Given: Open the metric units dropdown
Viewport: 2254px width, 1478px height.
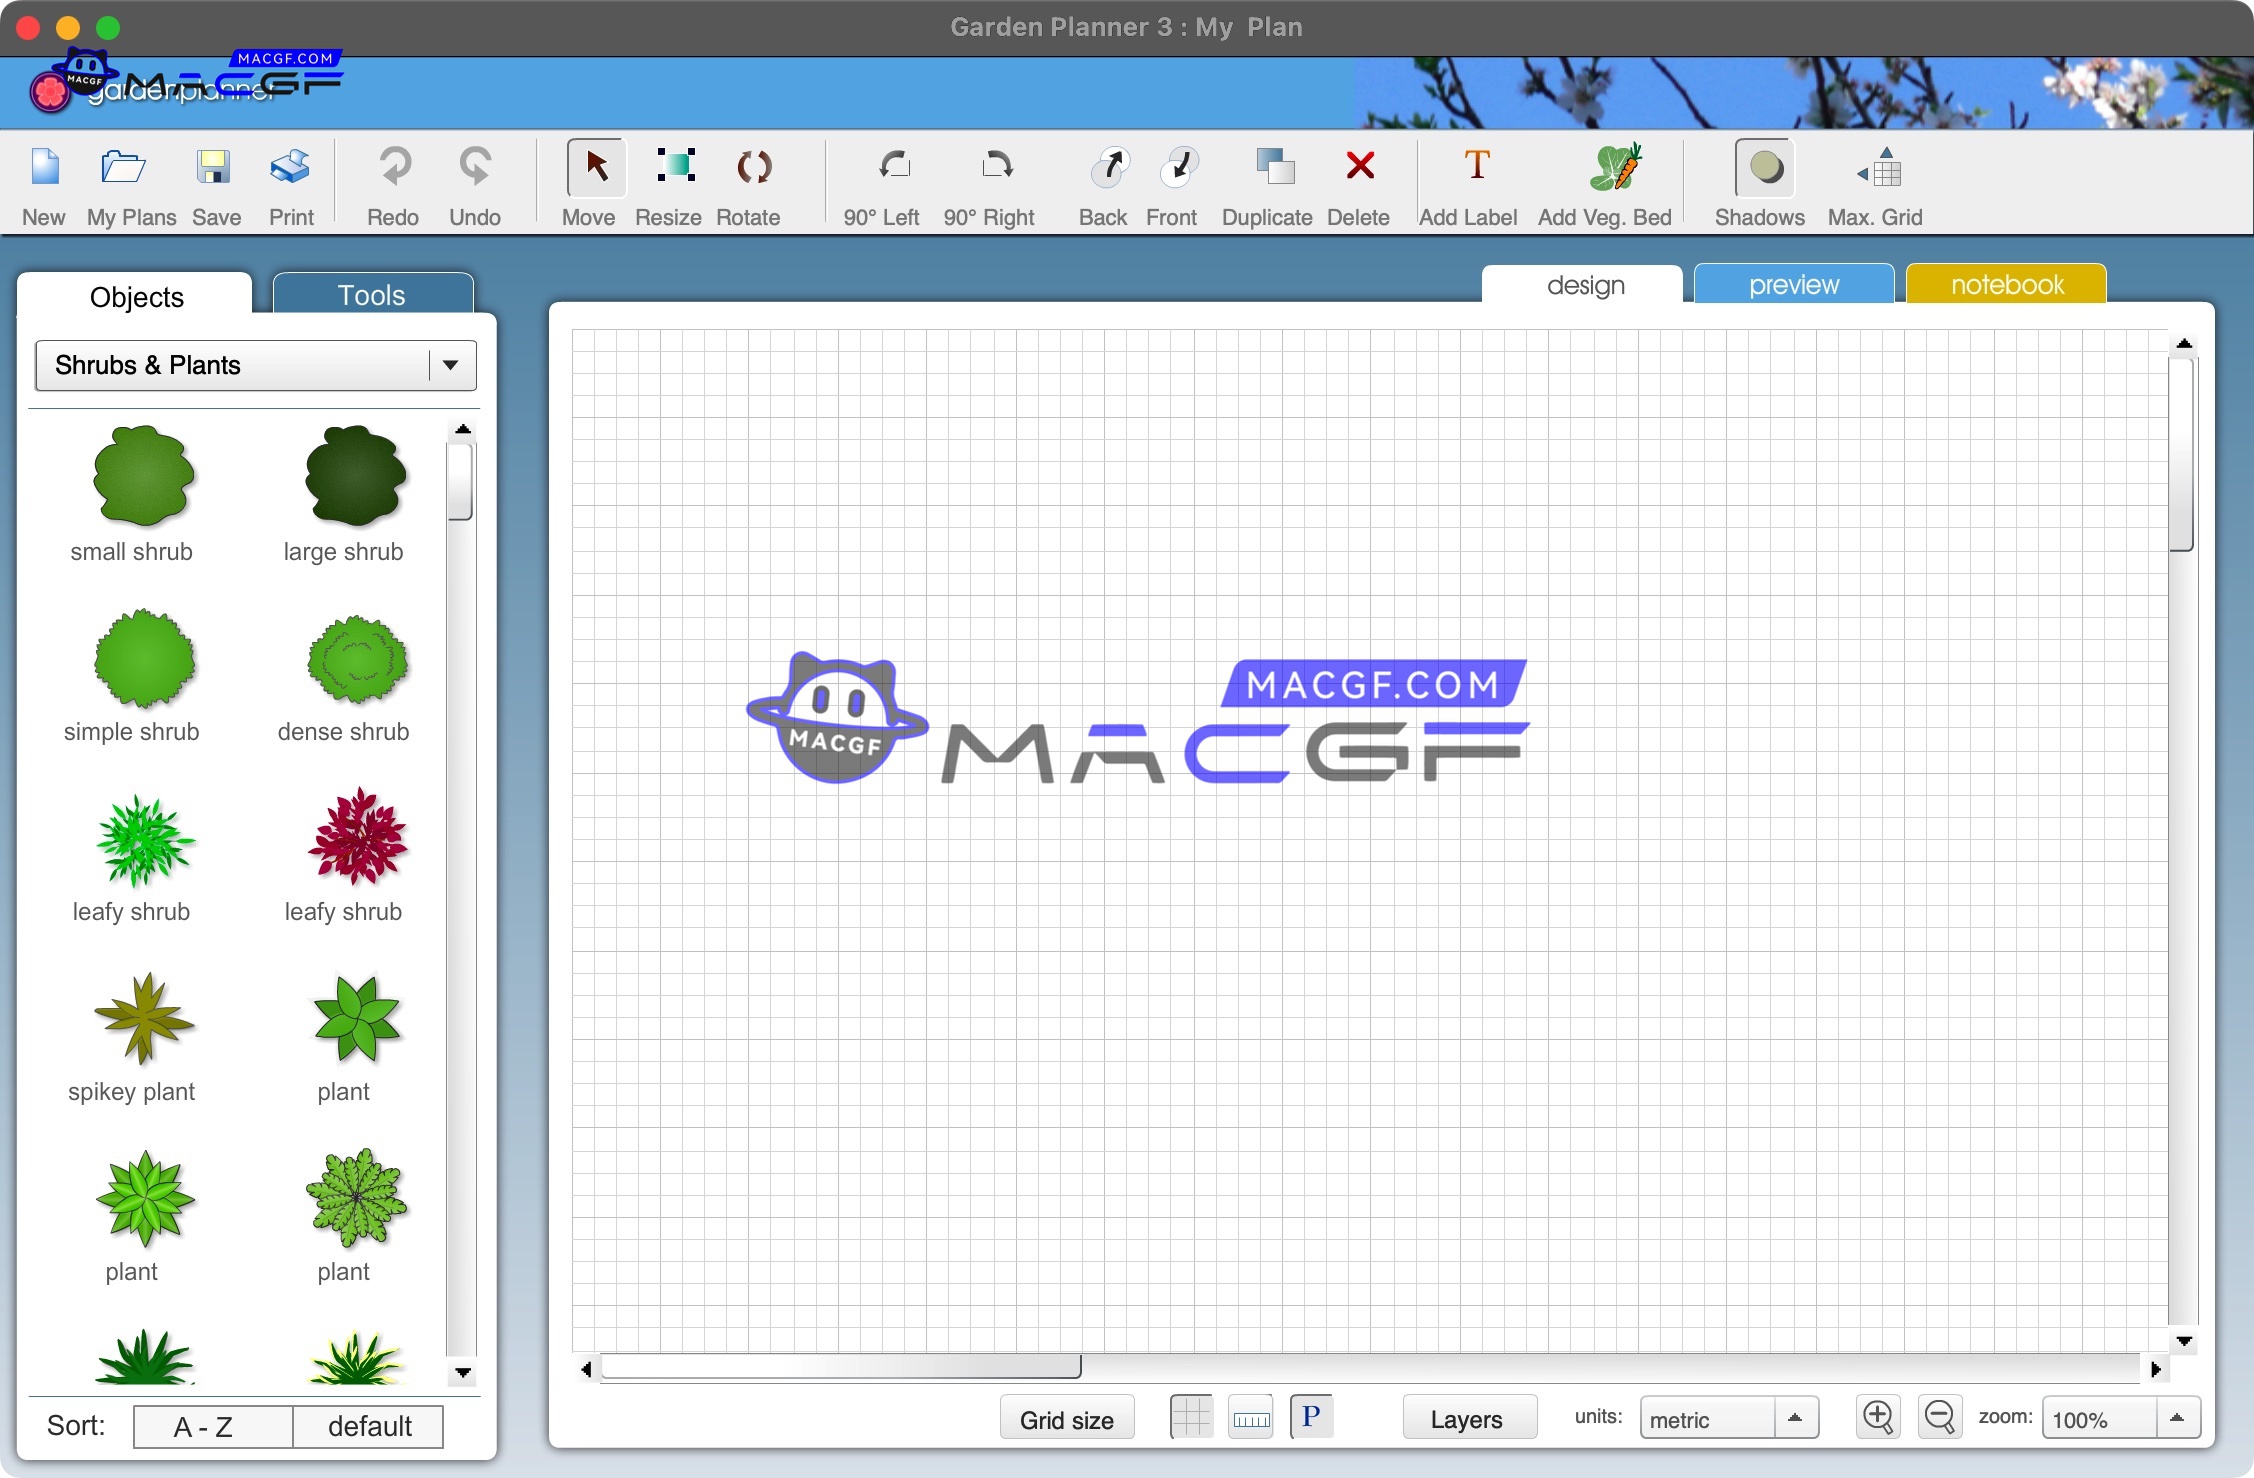Looking at the screenshot, I should [1729, 1418].
